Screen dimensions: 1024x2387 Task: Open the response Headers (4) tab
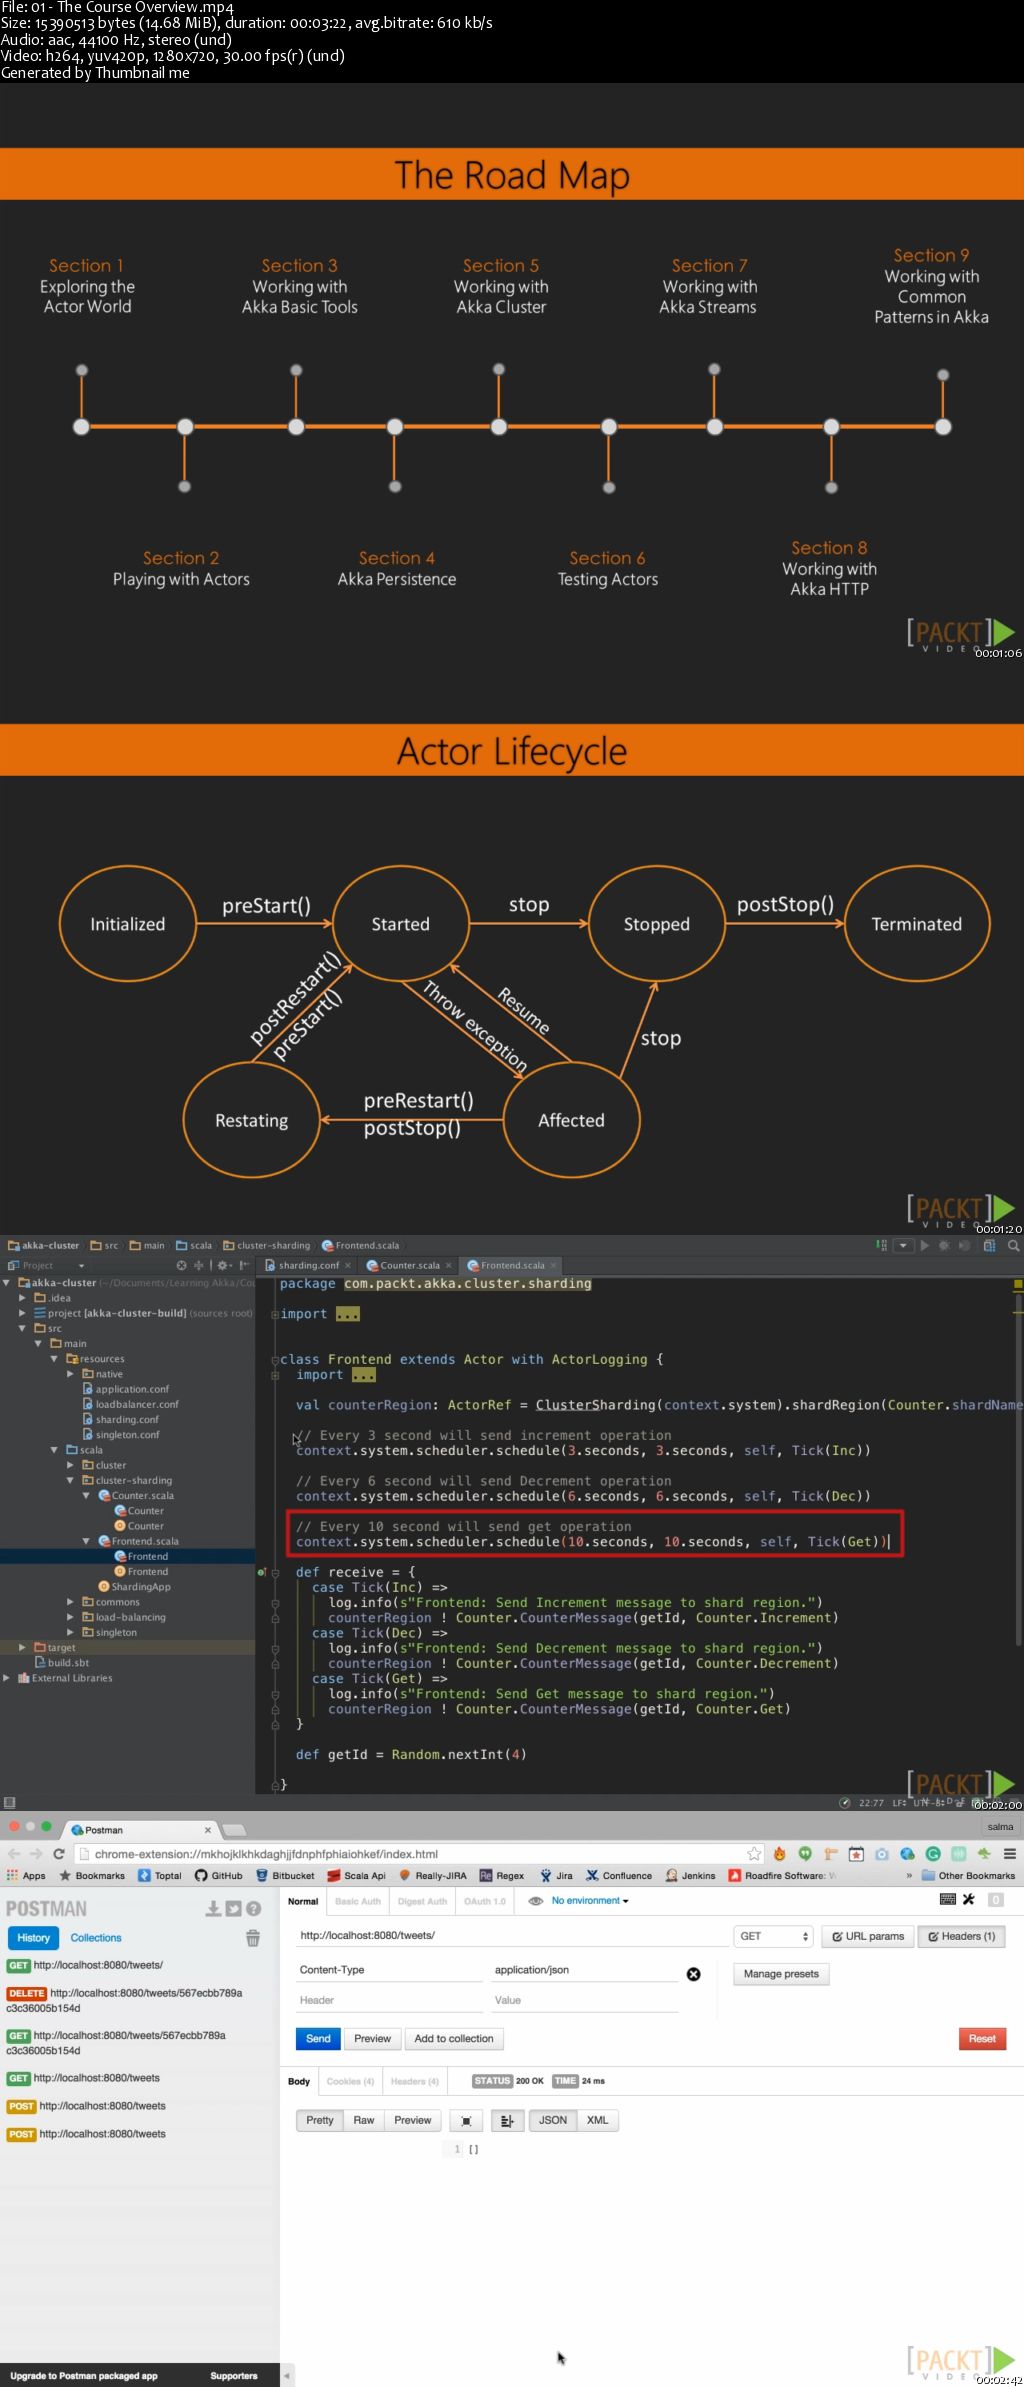click(x=414, y=2081)
